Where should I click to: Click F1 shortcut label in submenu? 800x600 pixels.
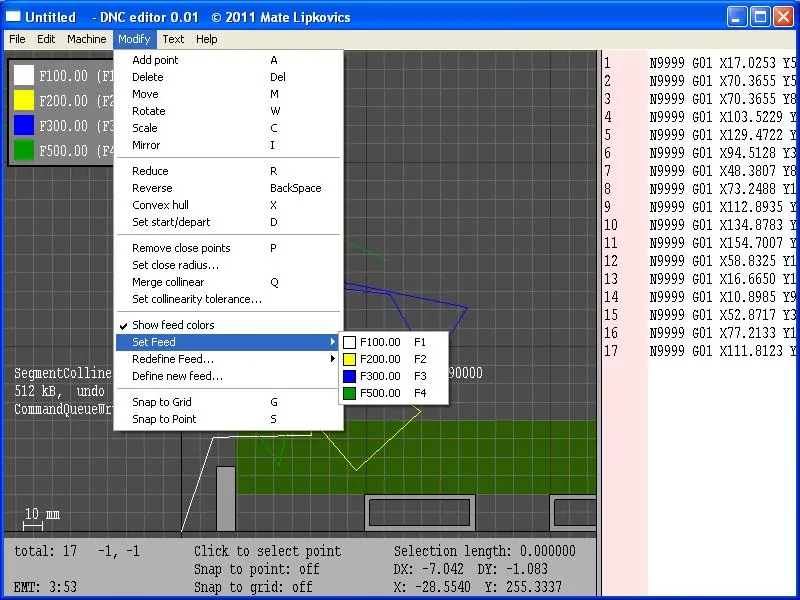click(420, 342)
